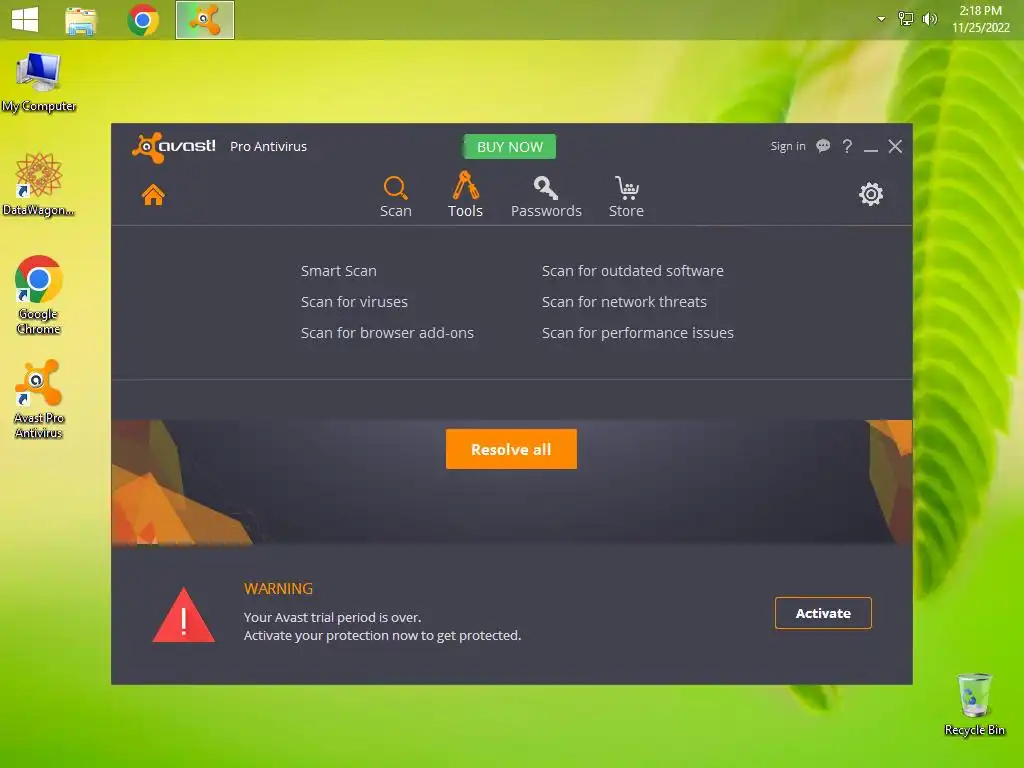Click the red warning triangle icon

click(x=184, y=616)
